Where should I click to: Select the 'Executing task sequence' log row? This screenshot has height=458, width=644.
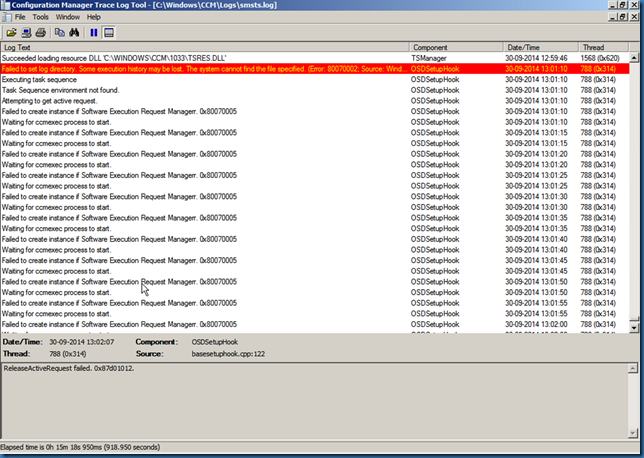coord(315,79)
